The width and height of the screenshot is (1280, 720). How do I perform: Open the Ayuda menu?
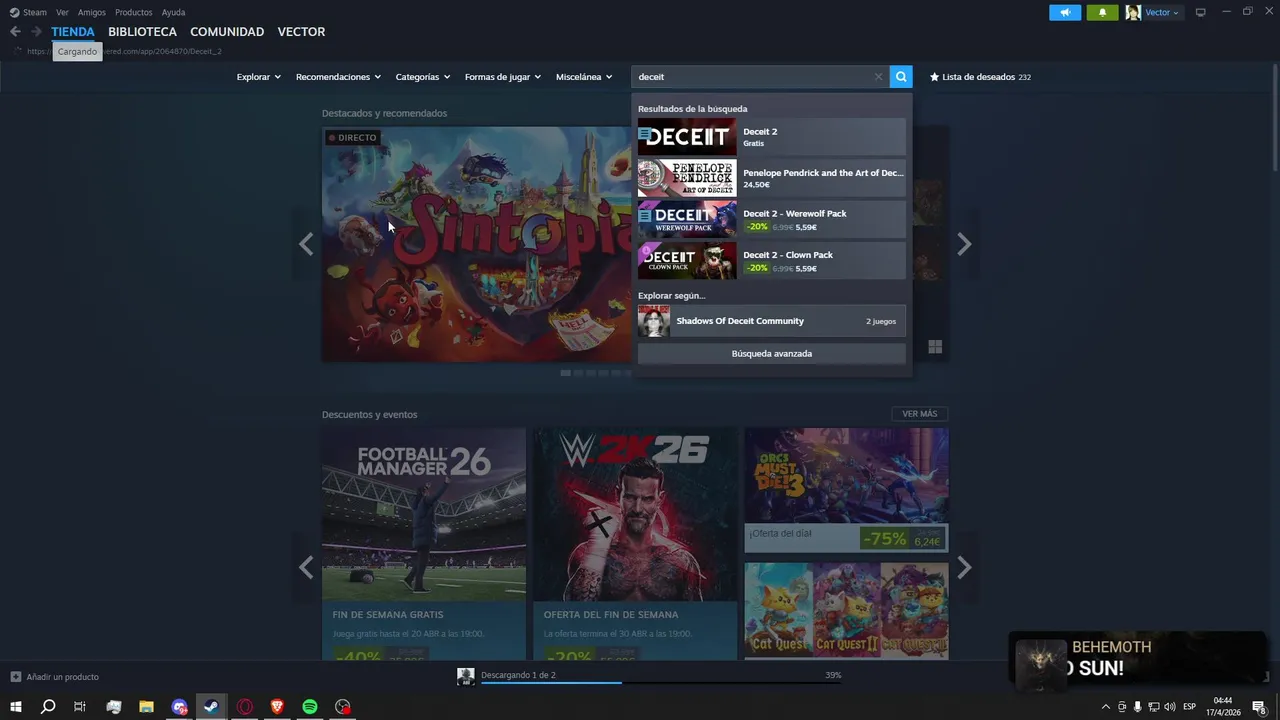[173, 12]
